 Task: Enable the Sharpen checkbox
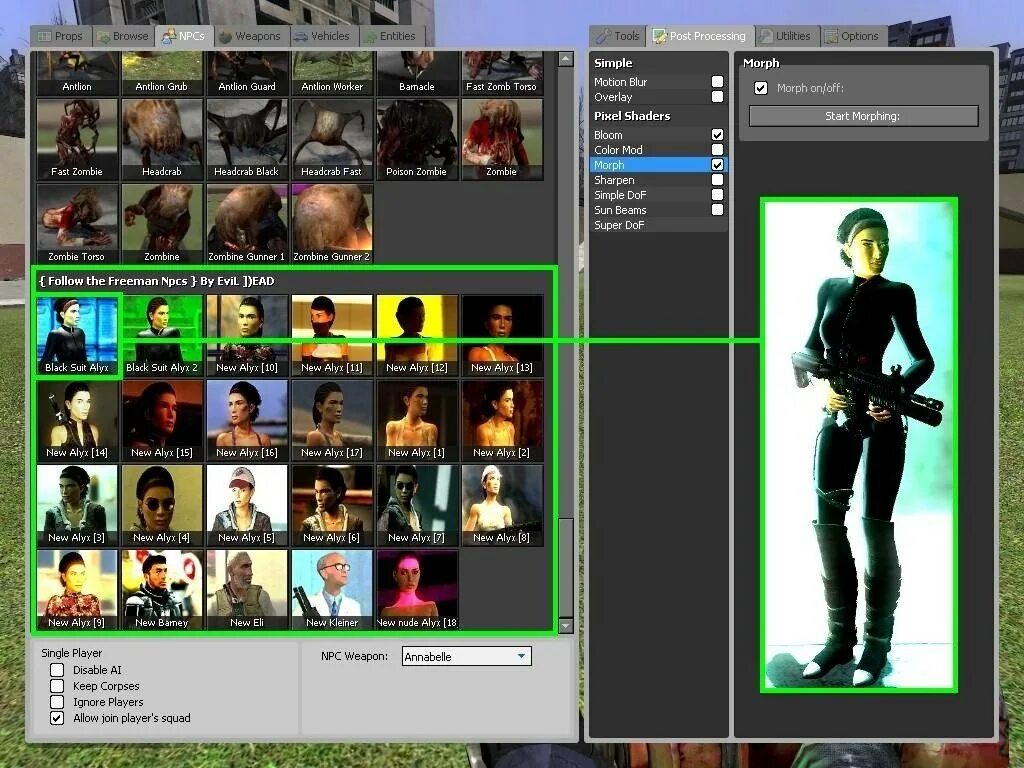[x=717, y=180]
